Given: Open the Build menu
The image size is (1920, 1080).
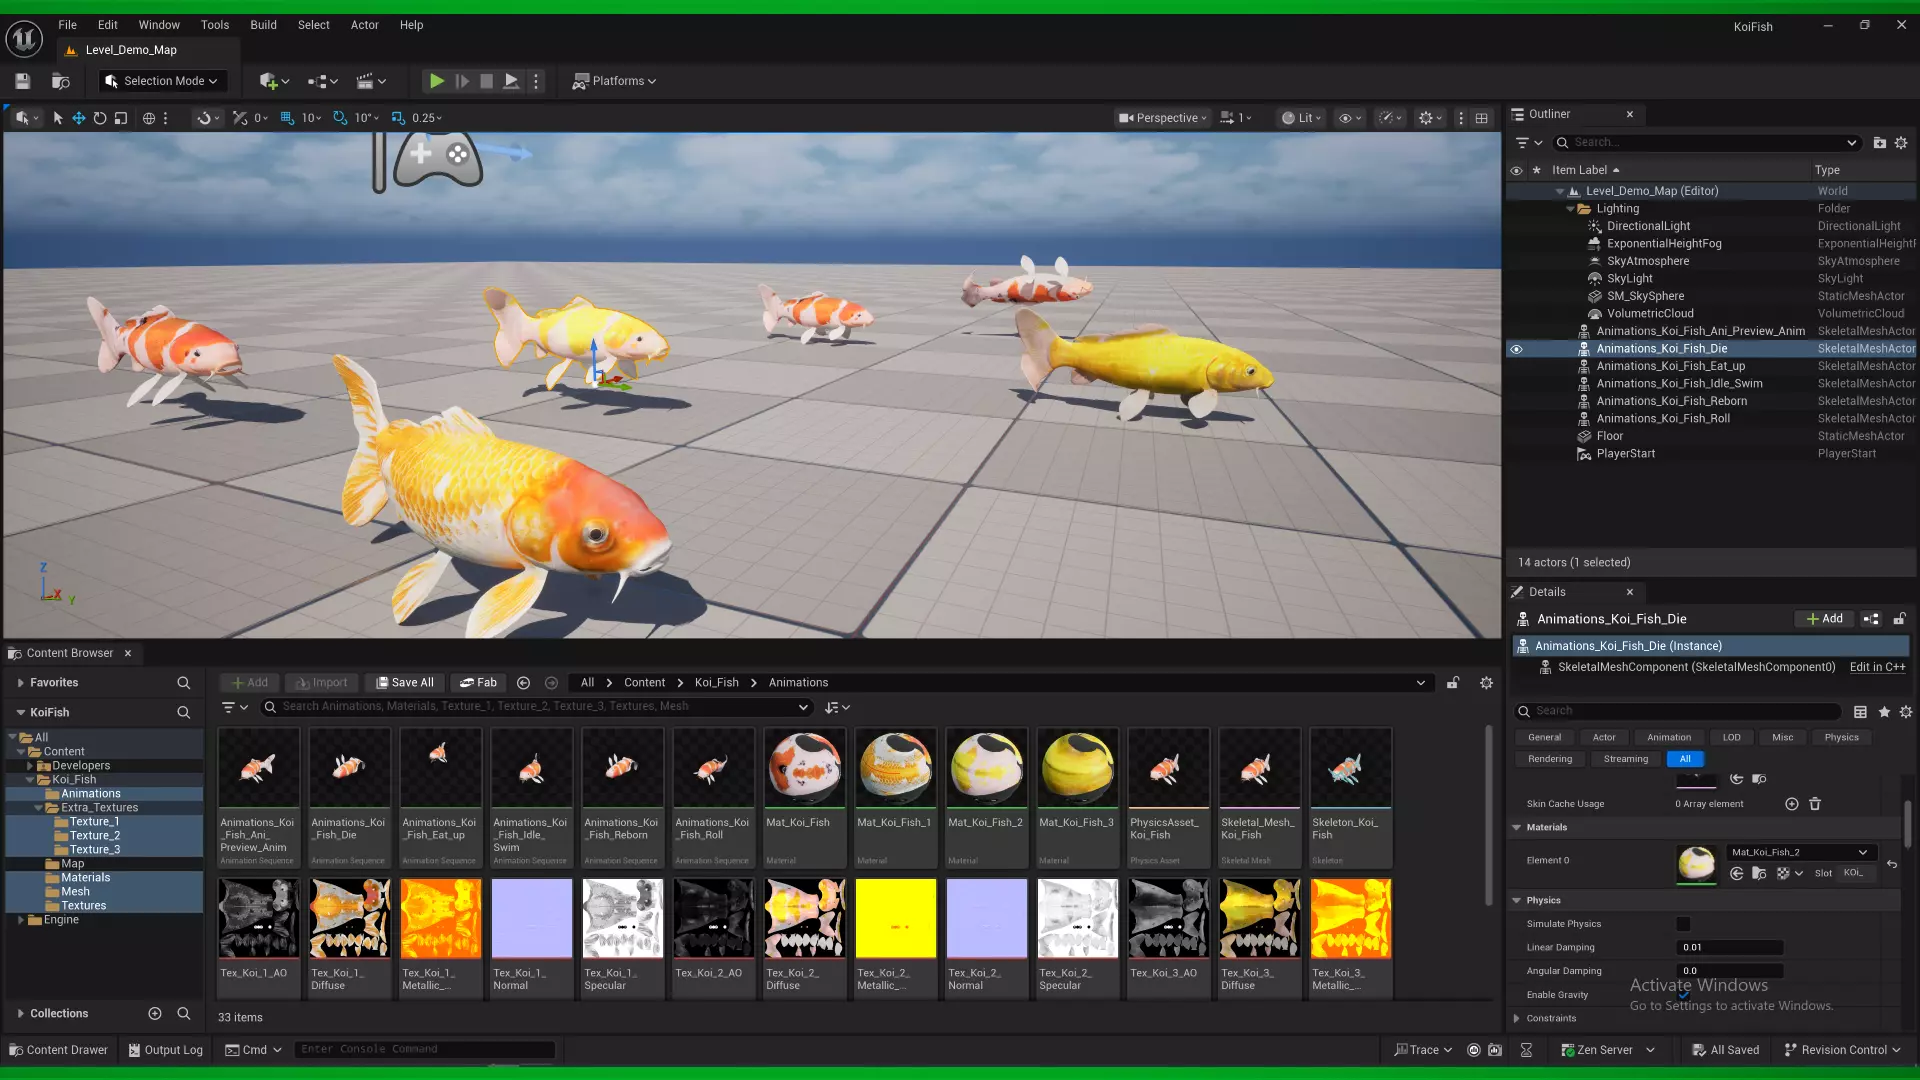Looking at the screenshot, I should [263, 25].
